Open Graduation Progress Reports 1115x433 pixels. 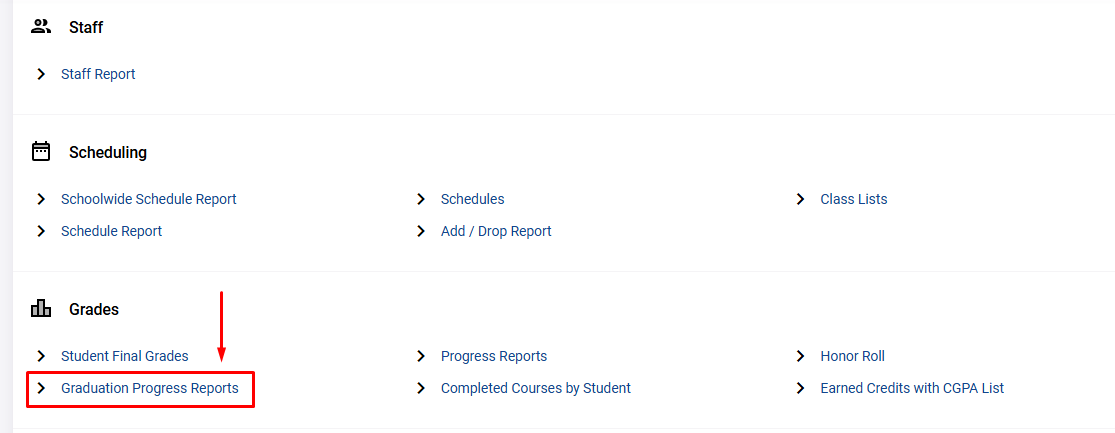pyautogui.click(x=150, y=388)
